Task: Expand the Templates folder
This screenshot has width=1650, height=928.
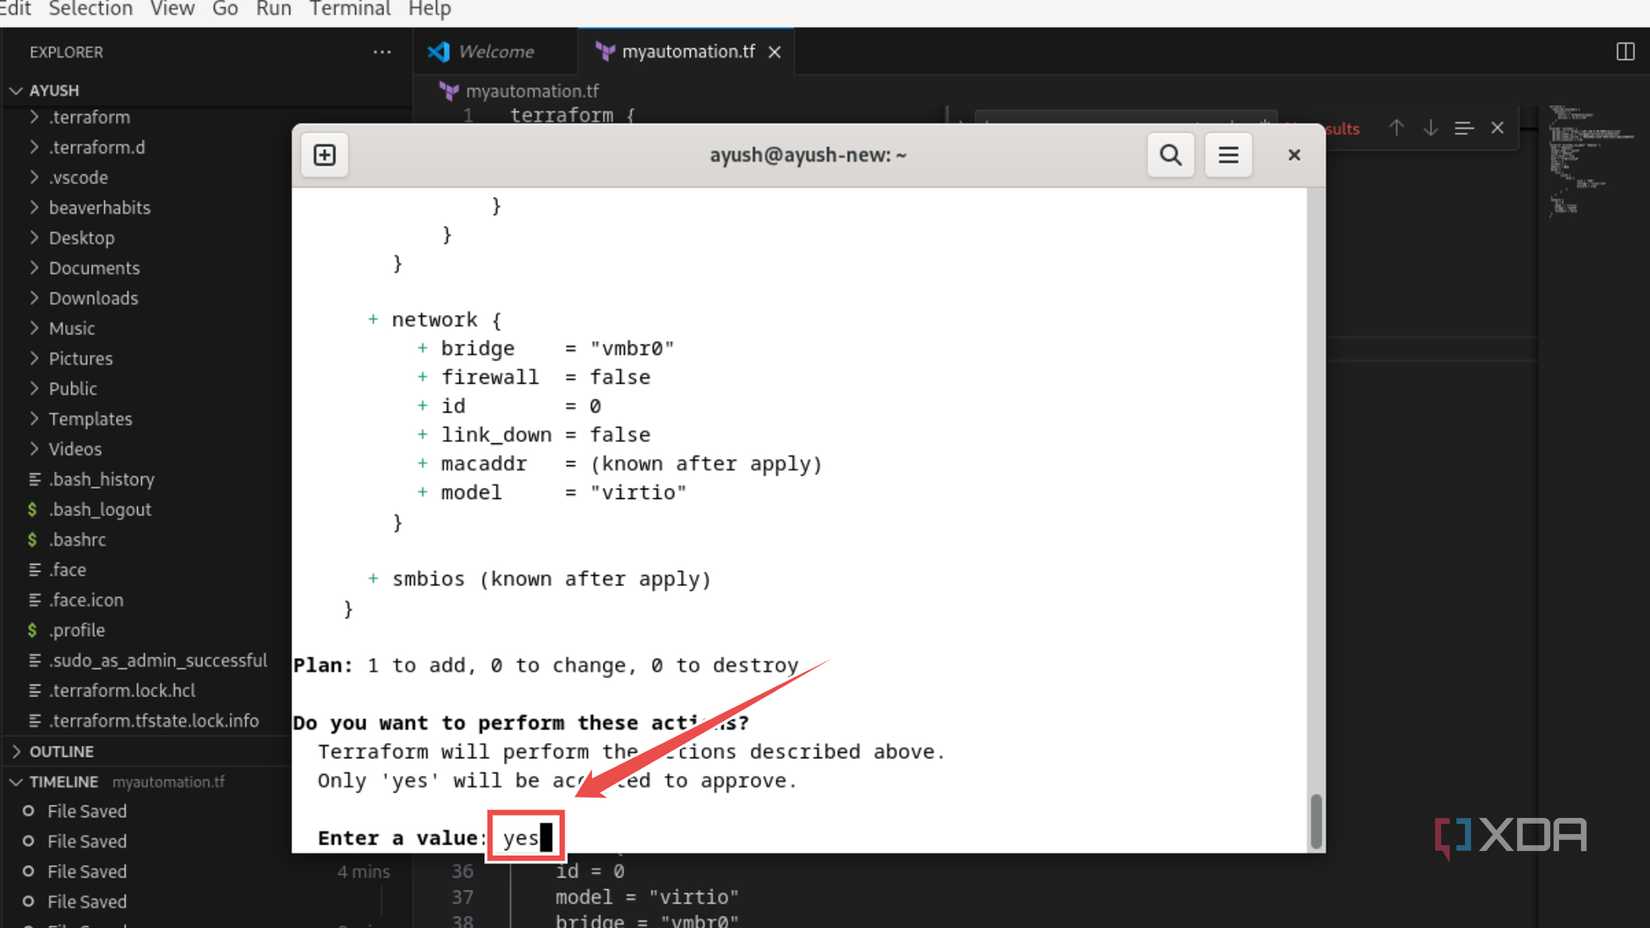Action: click(x=33, y=418)
